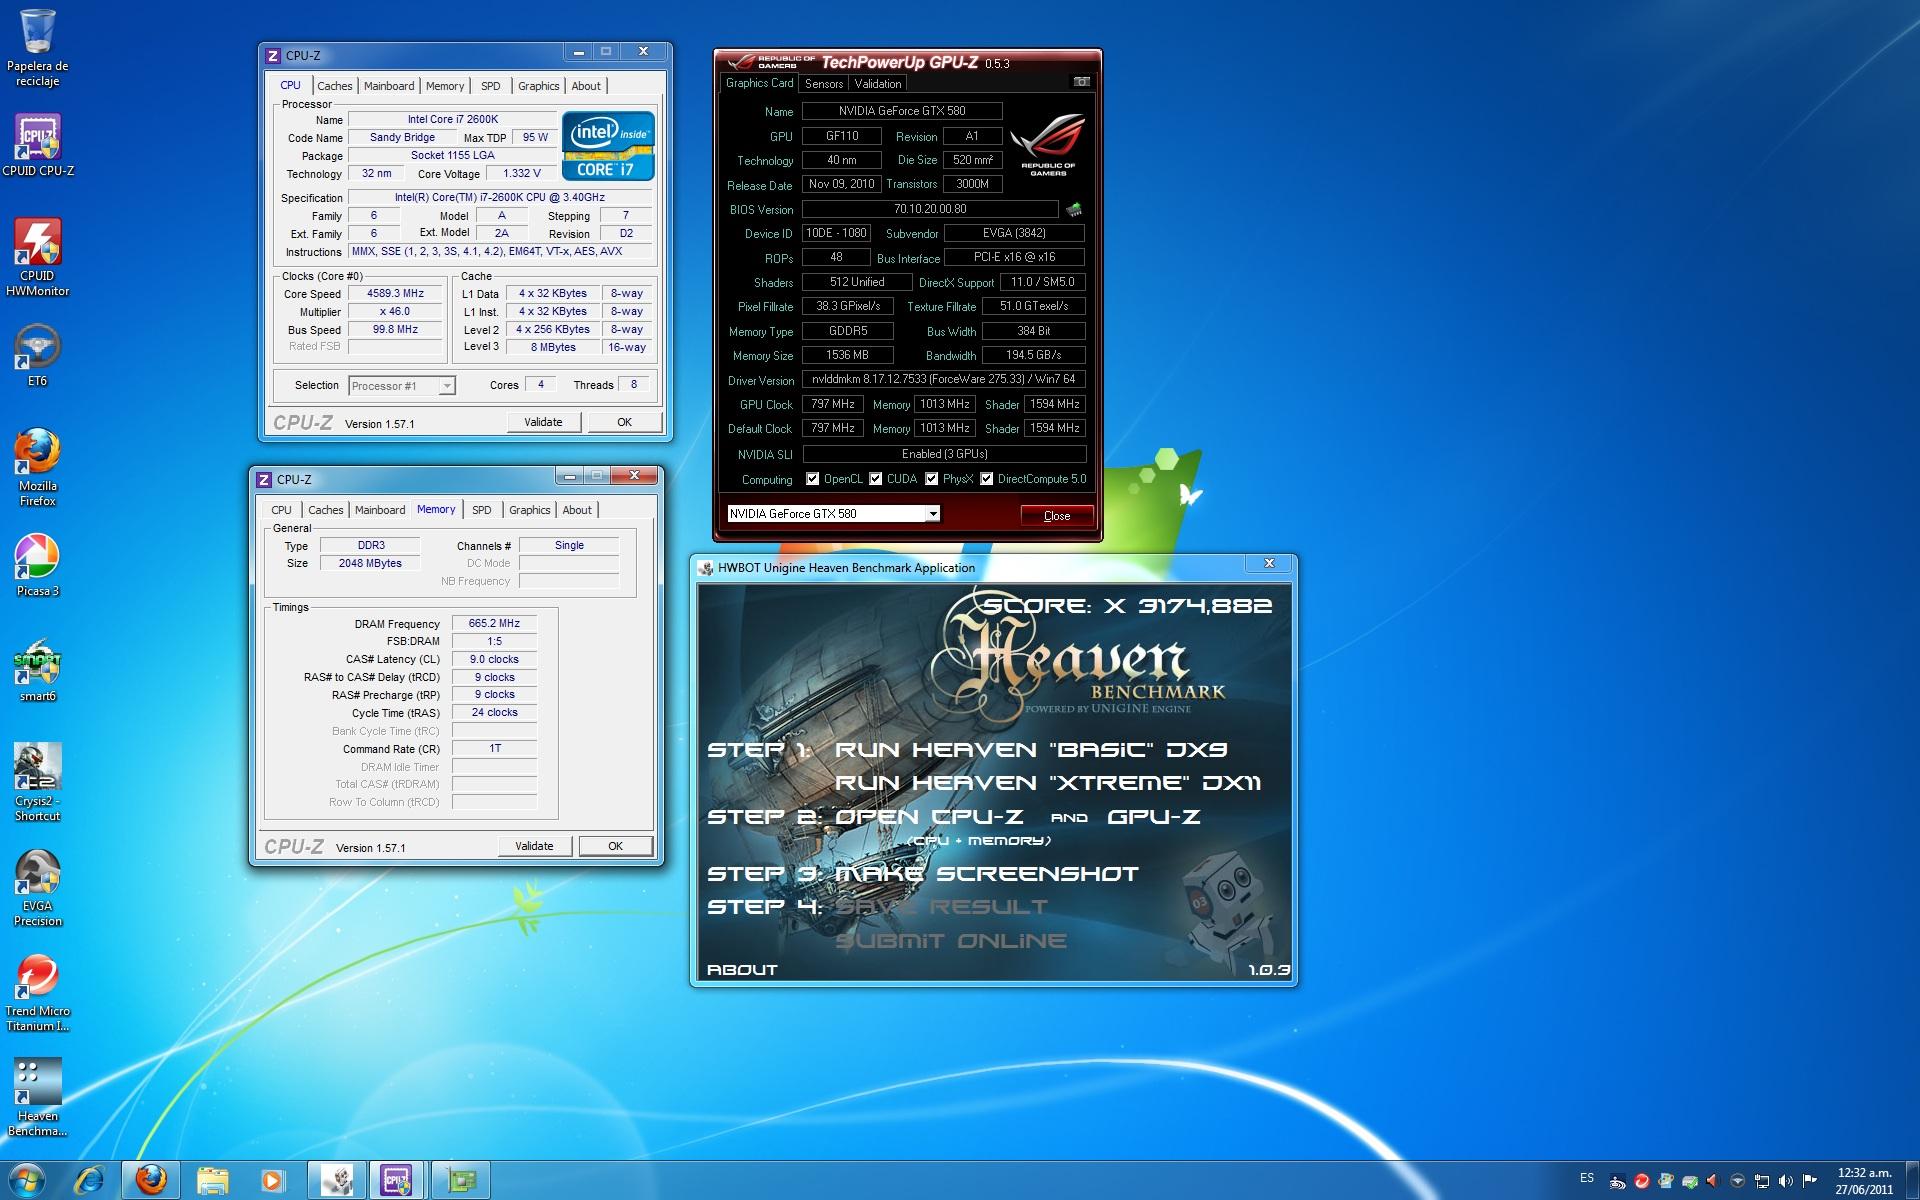Open the smart6 desktop shortcut

[37, 670]
